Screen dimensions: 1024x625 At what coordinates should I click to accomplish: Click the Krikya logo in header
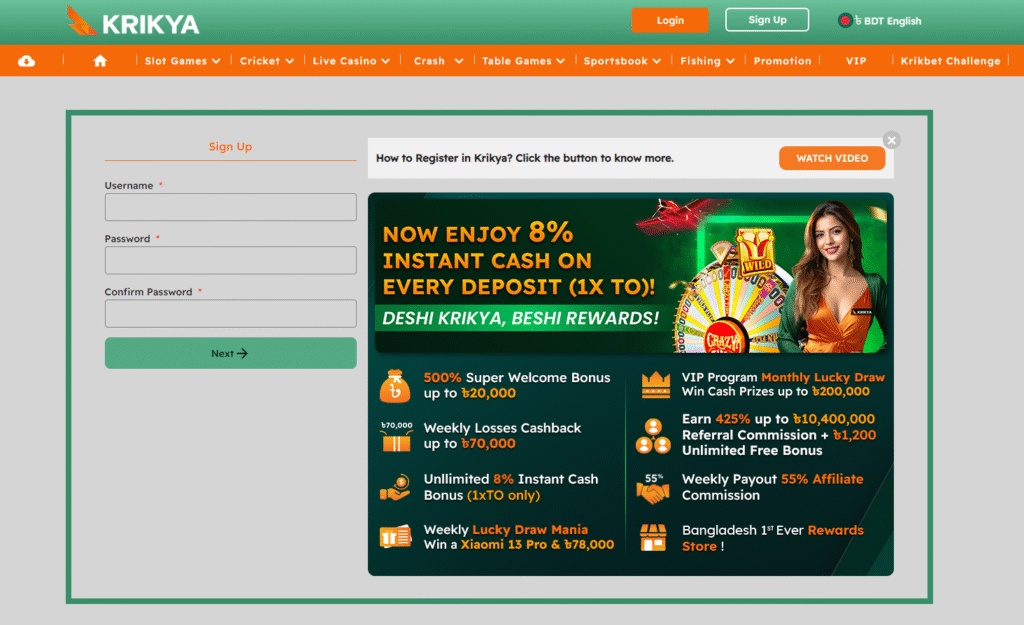pyautogui.click(x=132, y=22)
